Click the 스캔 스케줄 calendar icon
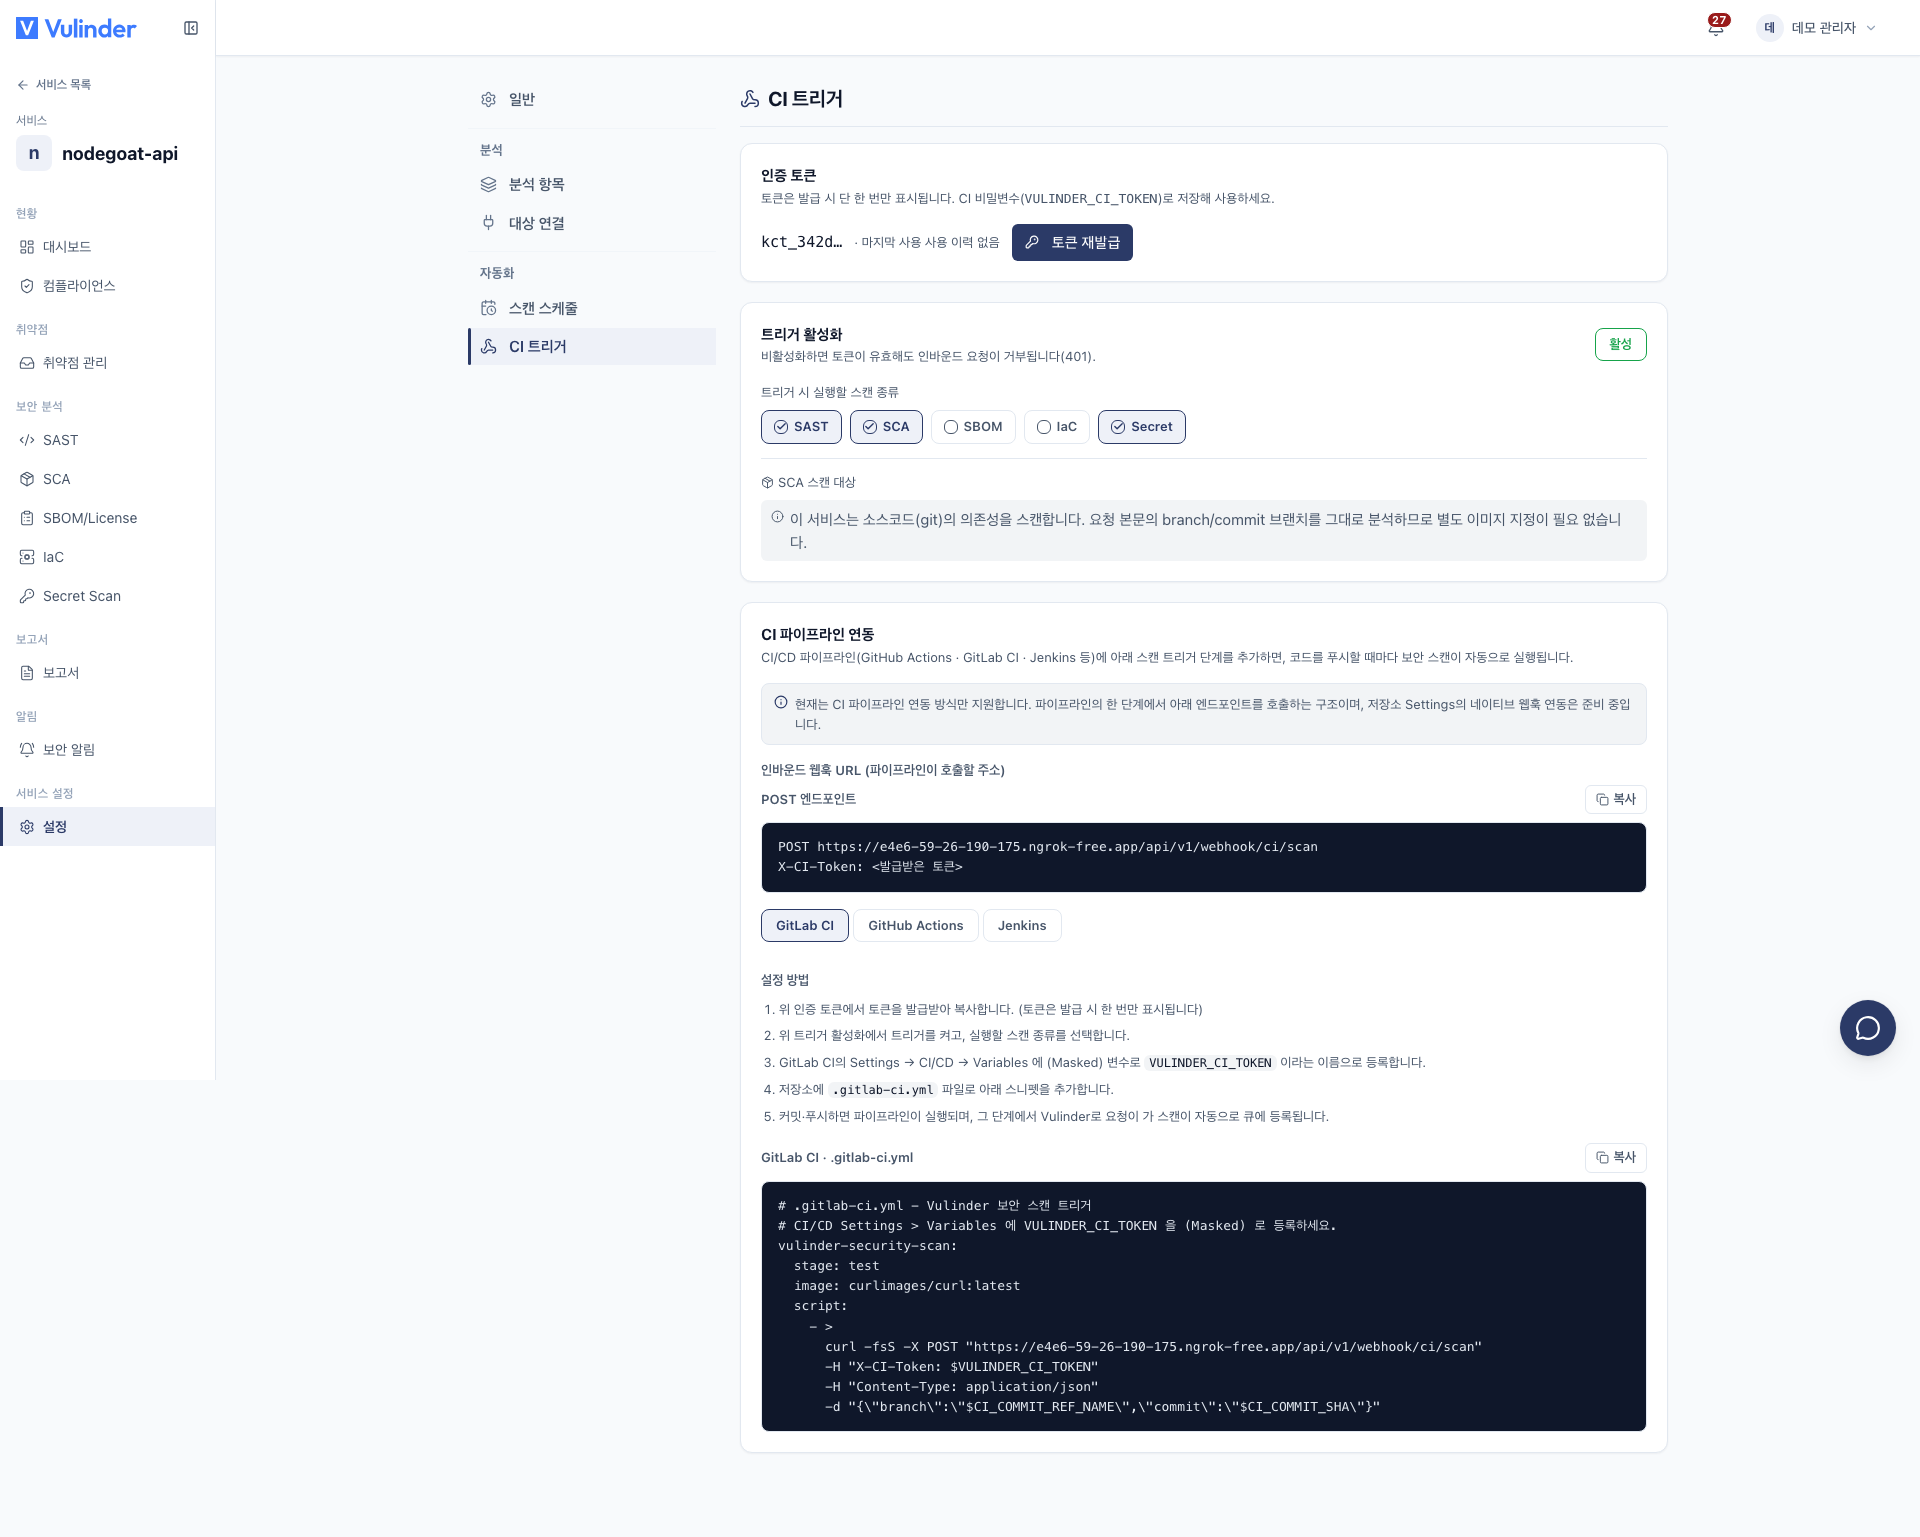 click(x=488, y=308)
